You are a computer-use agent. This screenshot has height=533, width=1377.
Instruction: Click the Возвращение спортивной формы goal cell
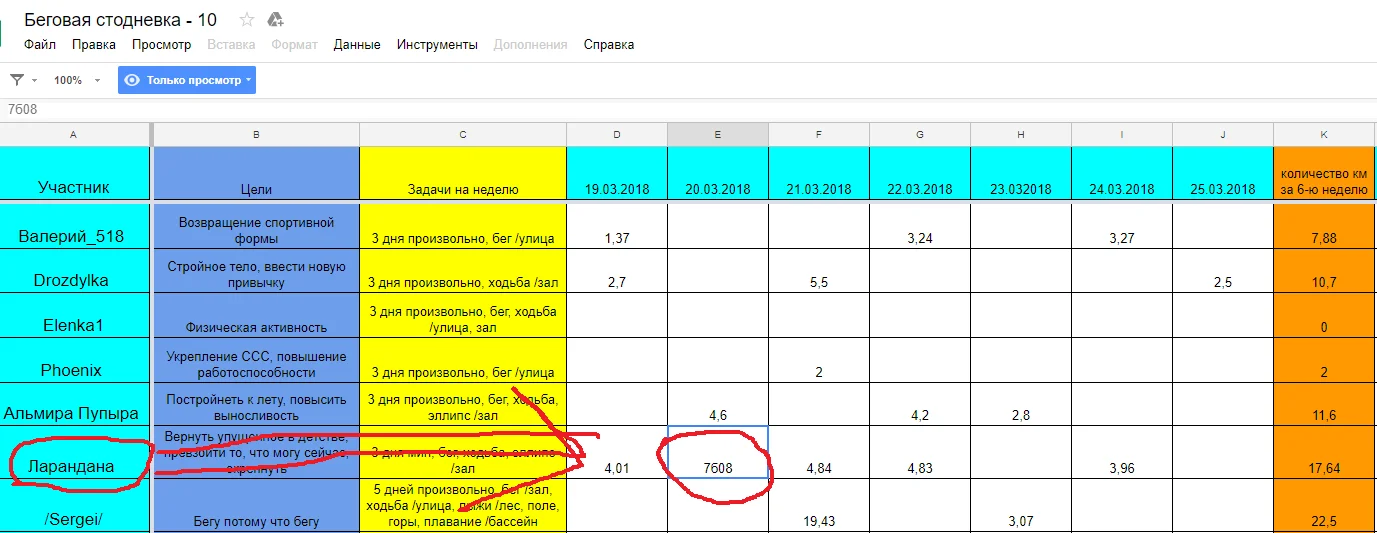[257, 226]
